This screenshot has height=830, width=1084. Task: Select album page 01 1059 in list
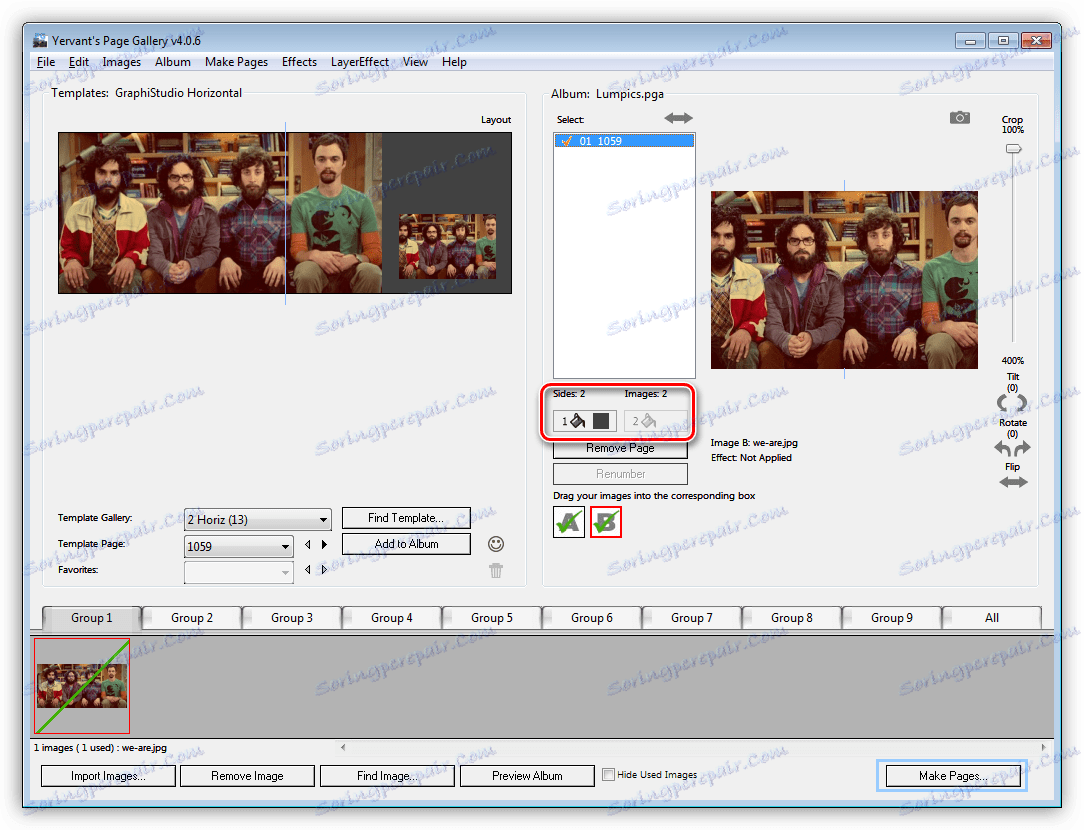click(x=624, y=141)
